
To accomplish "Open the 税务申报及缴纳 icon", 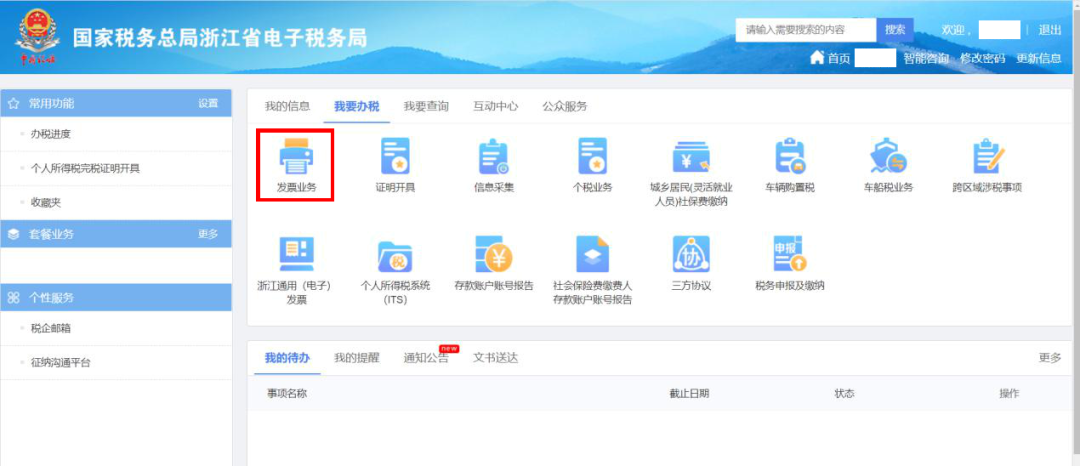I will coord(790,254).
